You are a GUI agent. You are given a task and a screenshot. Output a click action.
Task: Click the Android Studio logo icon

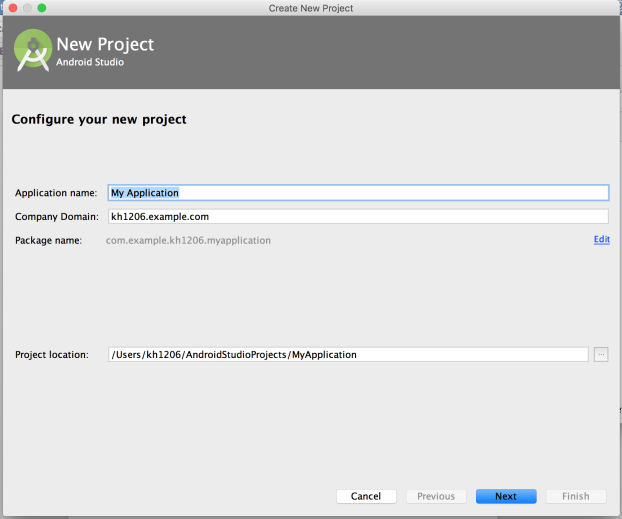click(x=33, y=50)
